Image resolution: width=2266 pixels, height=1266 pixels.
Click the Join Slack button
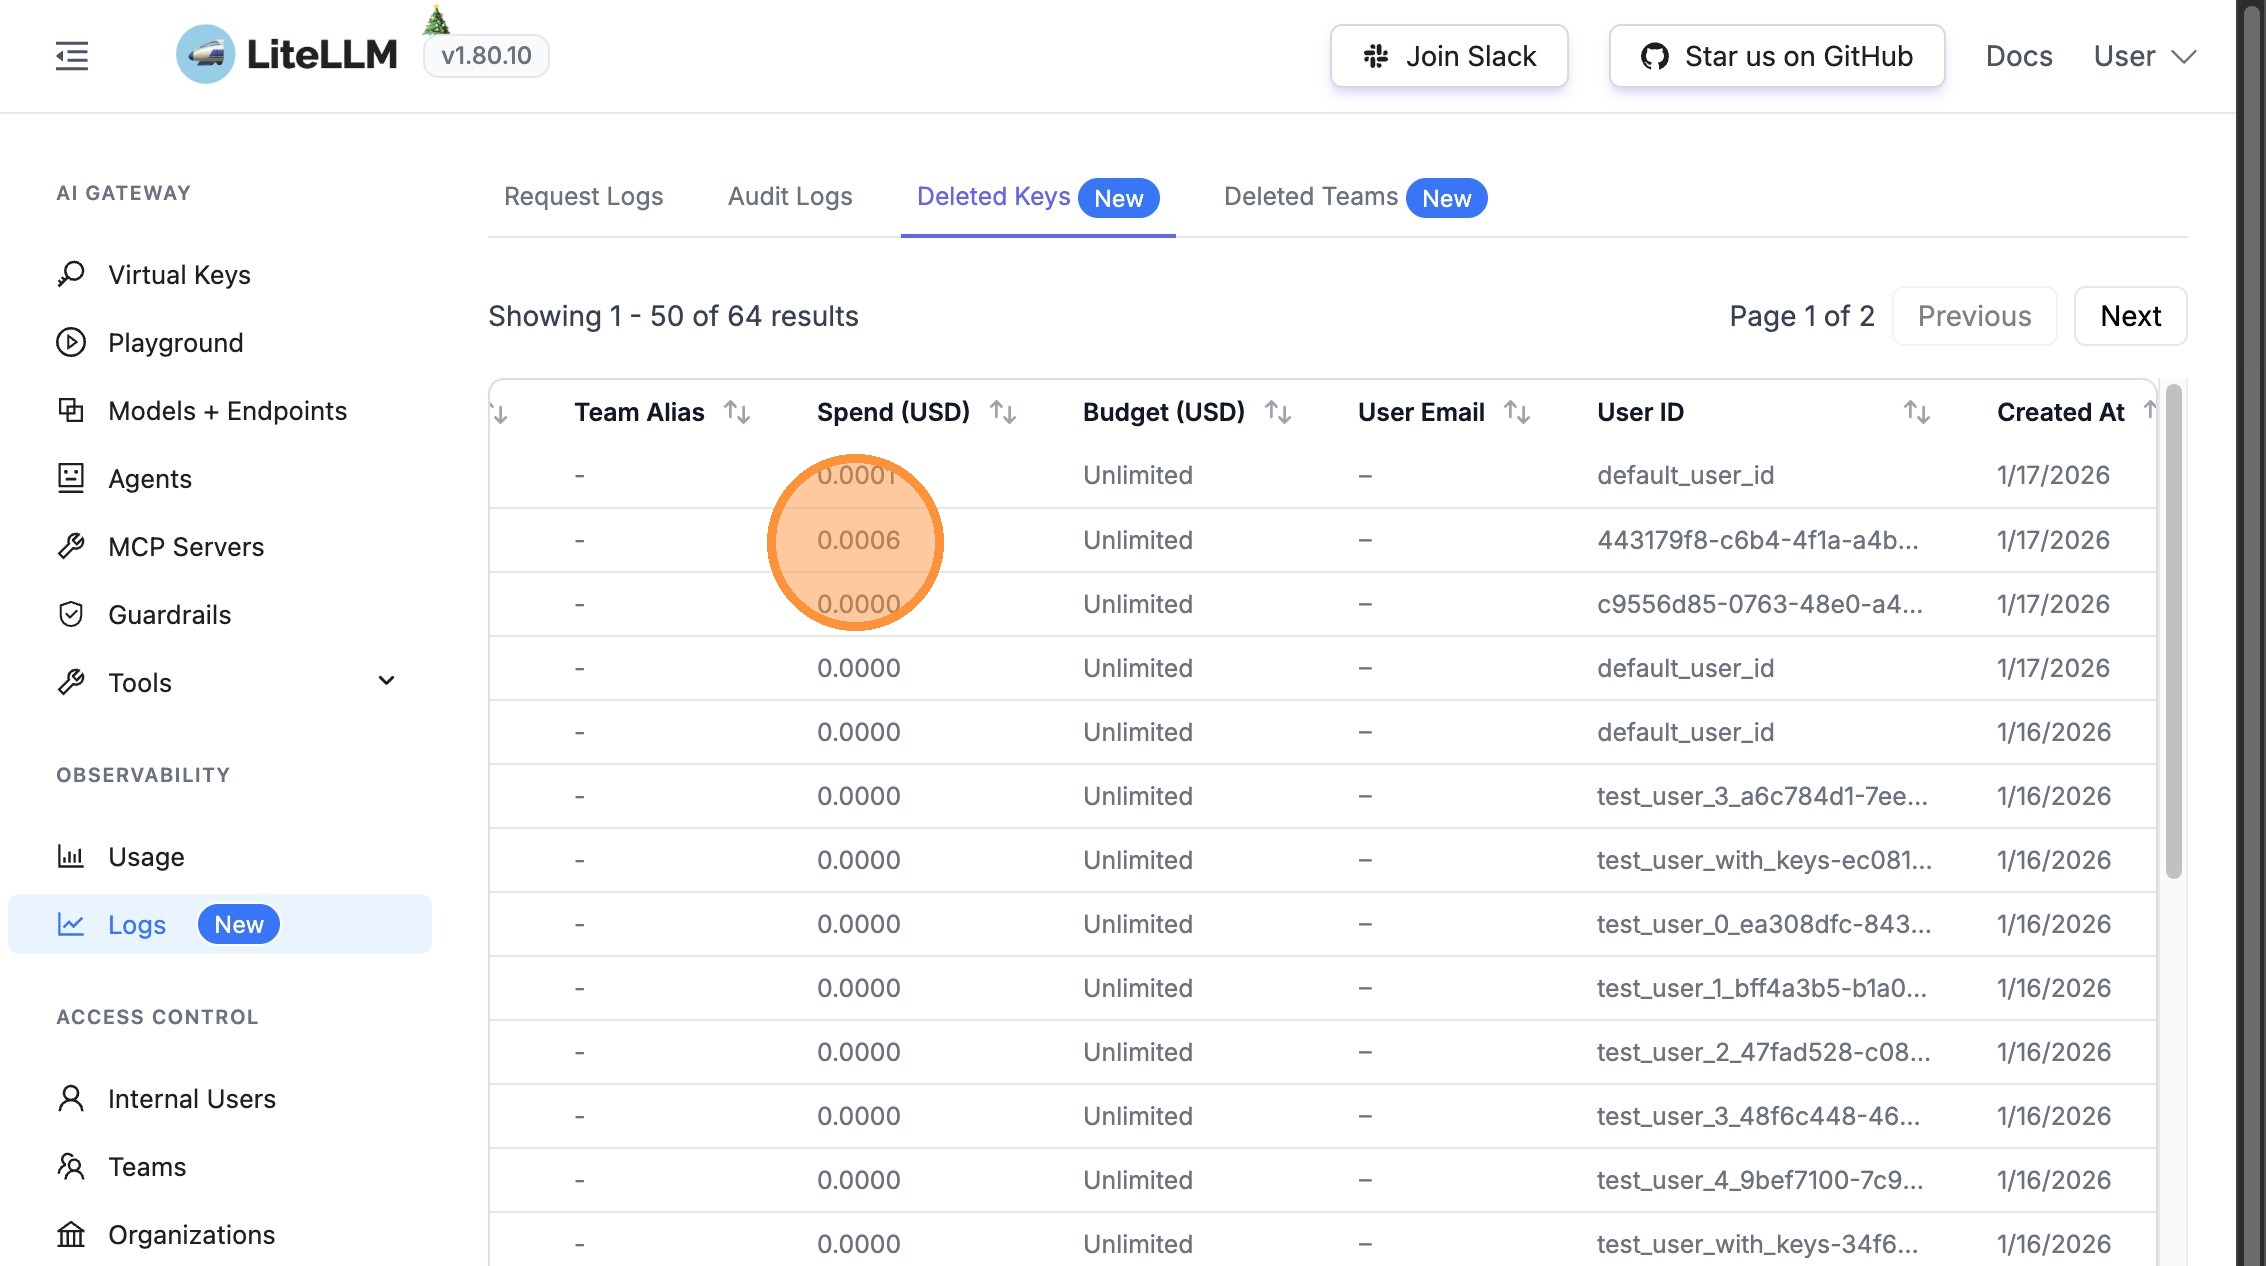(1449, 56)
